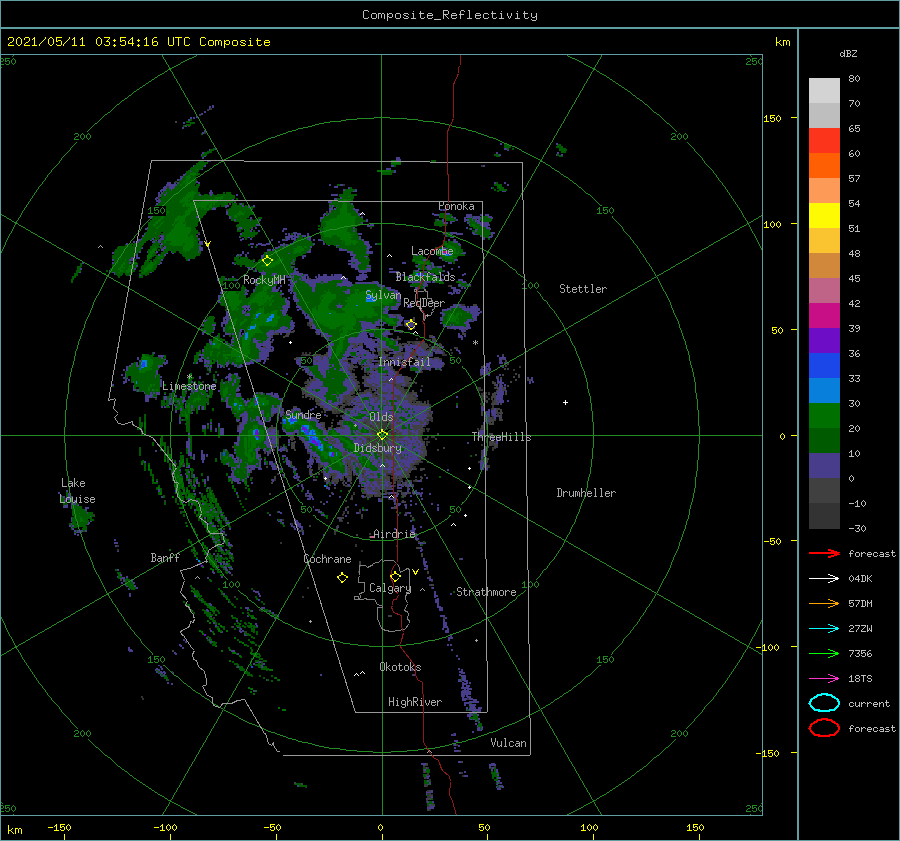Click yellow diamond marker above RockyMH
Viewport: 900px width, 841px height.
tap(267, 261)
